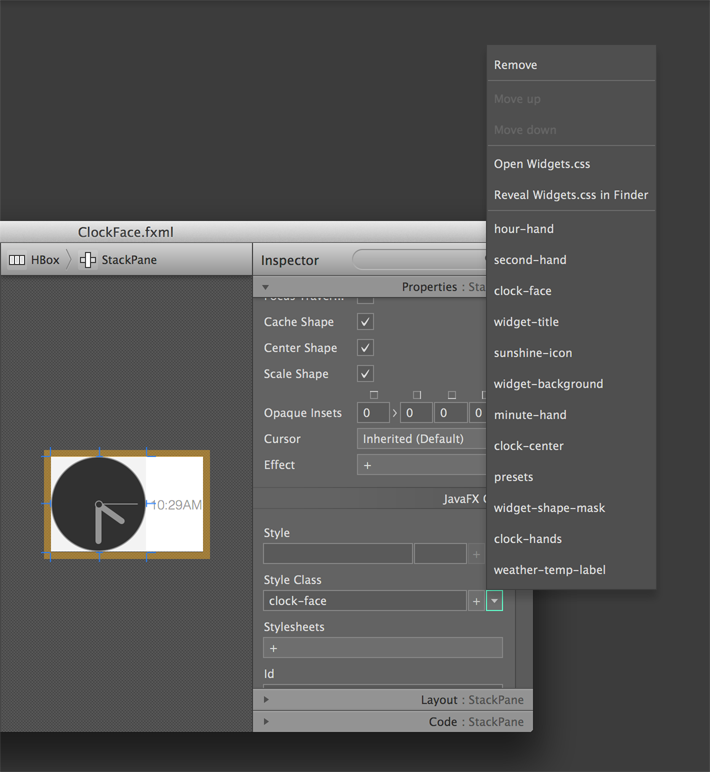Select Open Widgets.css menu entry

click(542, 164)
